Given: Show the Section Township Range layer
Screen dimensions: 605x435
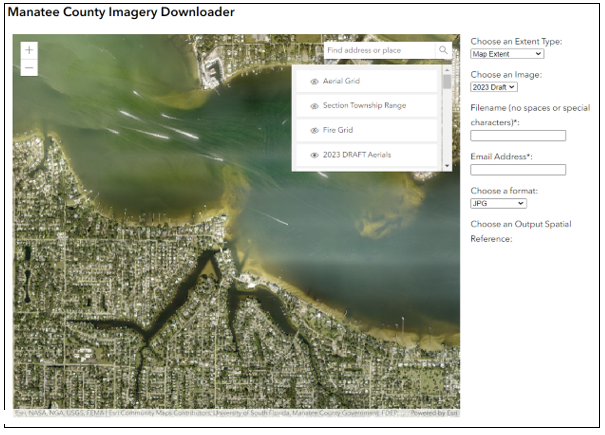Looking at the screenshot, I should click(314, 106).
